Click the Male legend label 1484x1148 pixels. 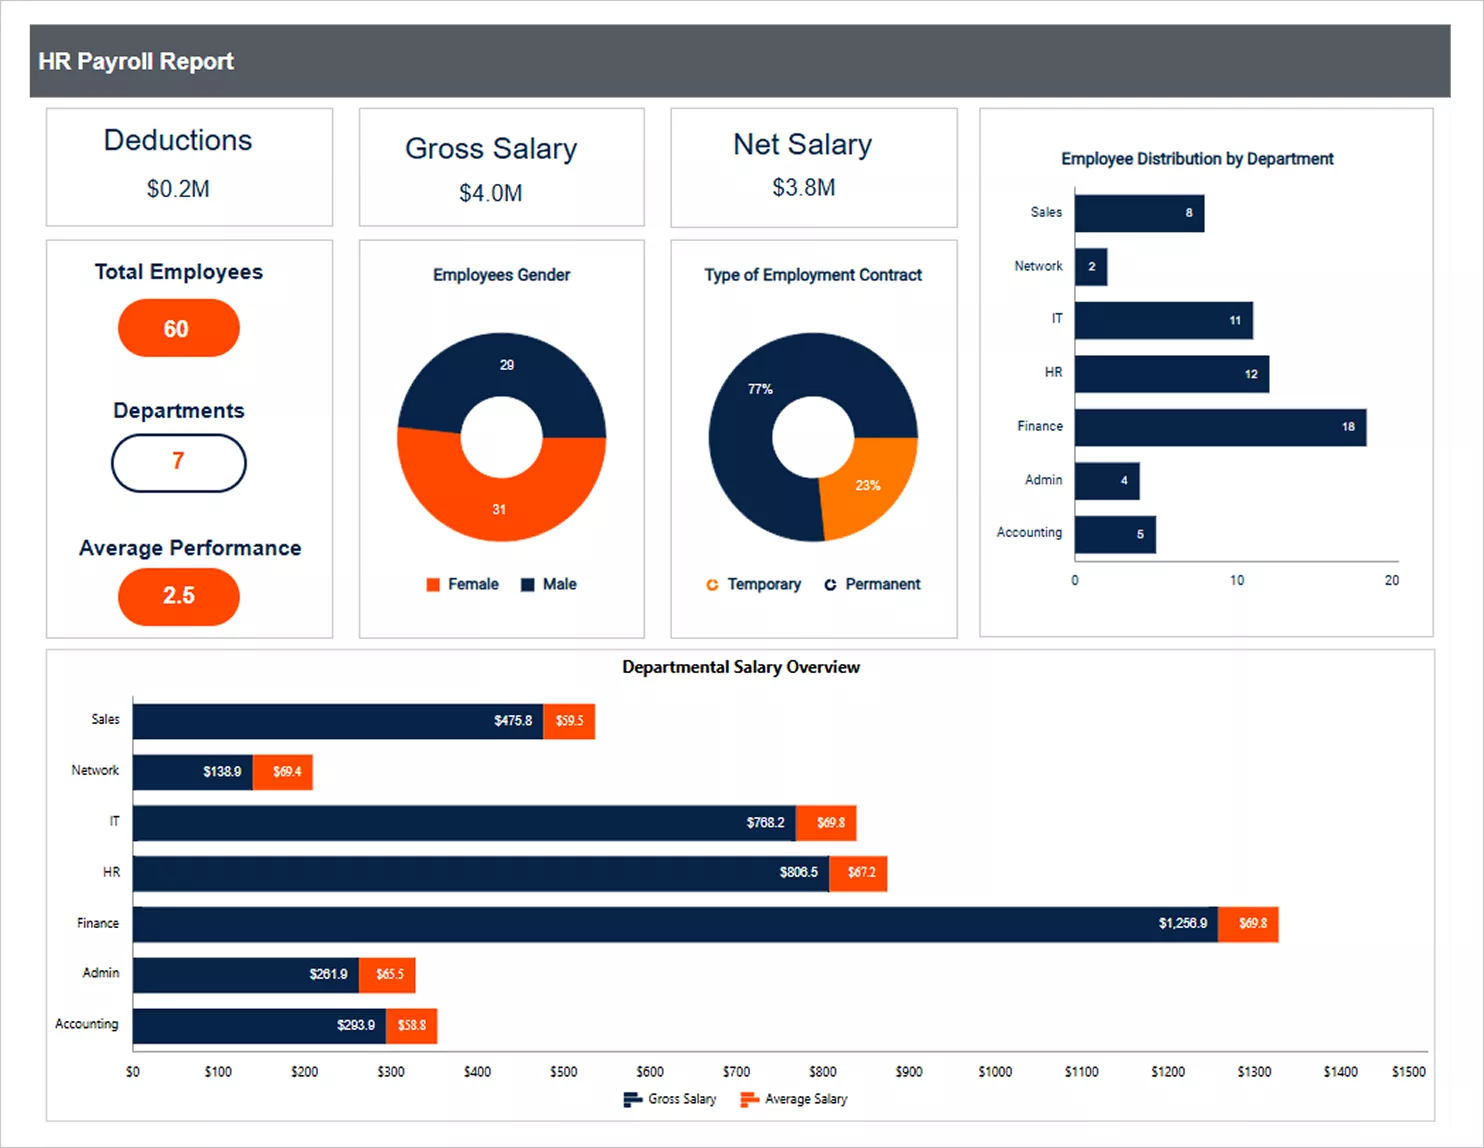click(x=560, y=585)
